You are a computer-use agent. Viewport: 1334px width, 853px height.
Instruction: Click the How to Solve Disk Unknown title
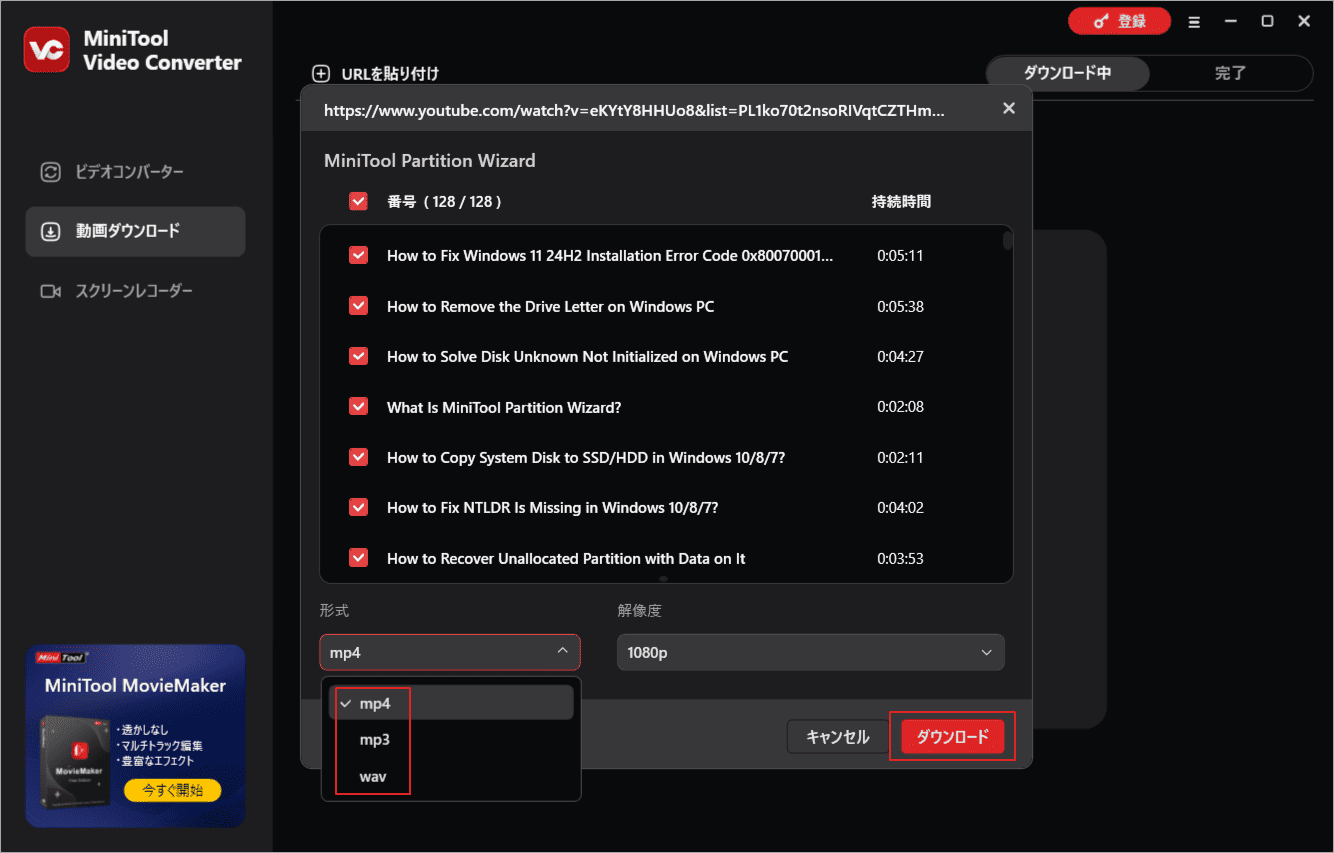pyautogui.click(x=587, y=356)
